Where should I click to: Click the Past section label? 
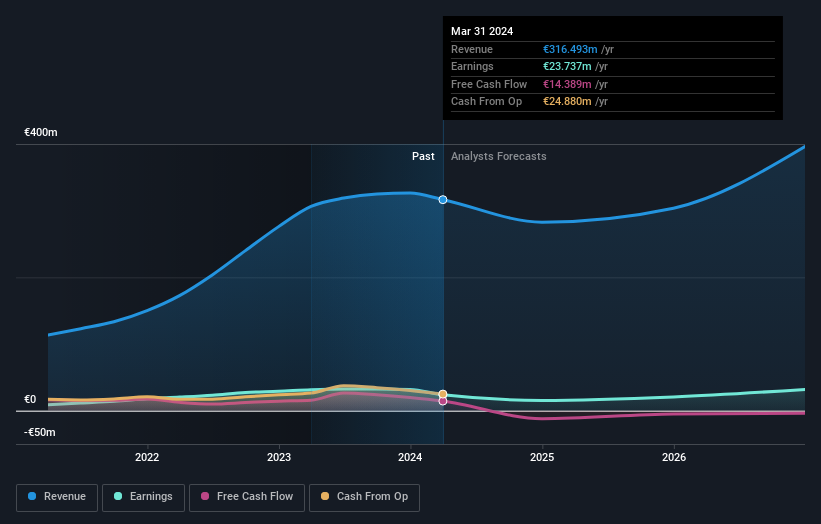423,156
